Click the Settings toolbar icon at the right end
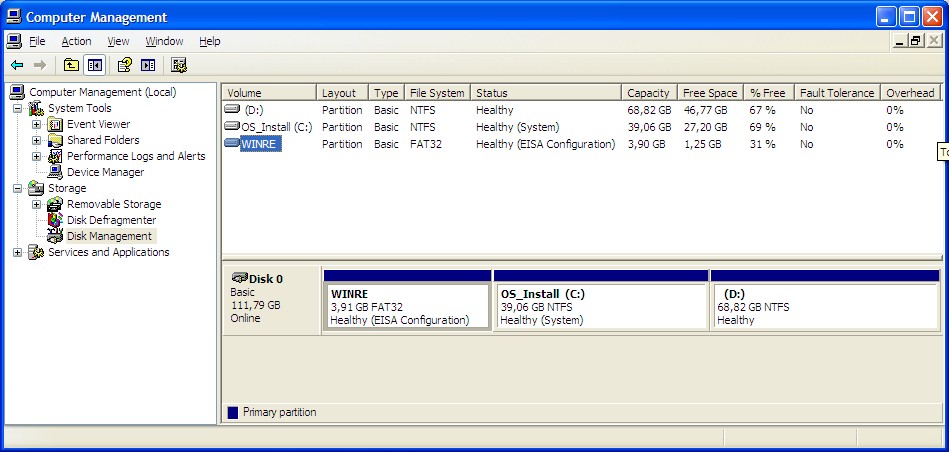Image resolution: width=949 pixels, height=452 pixels. [x=179, y=65]
